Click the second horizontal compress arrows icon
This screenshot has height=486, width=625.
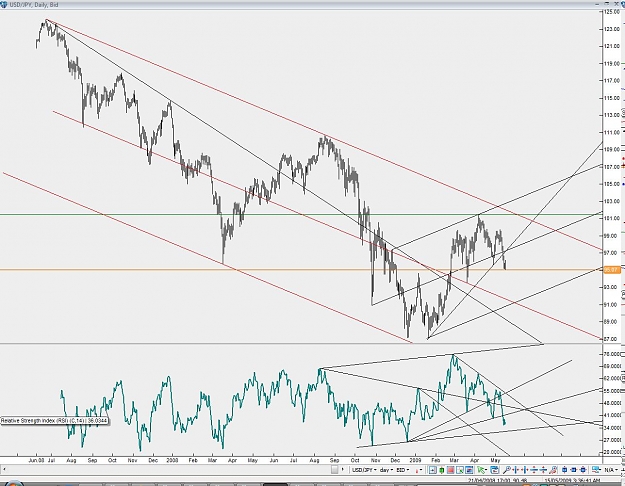pyautogui.click(x=525, y=470)
